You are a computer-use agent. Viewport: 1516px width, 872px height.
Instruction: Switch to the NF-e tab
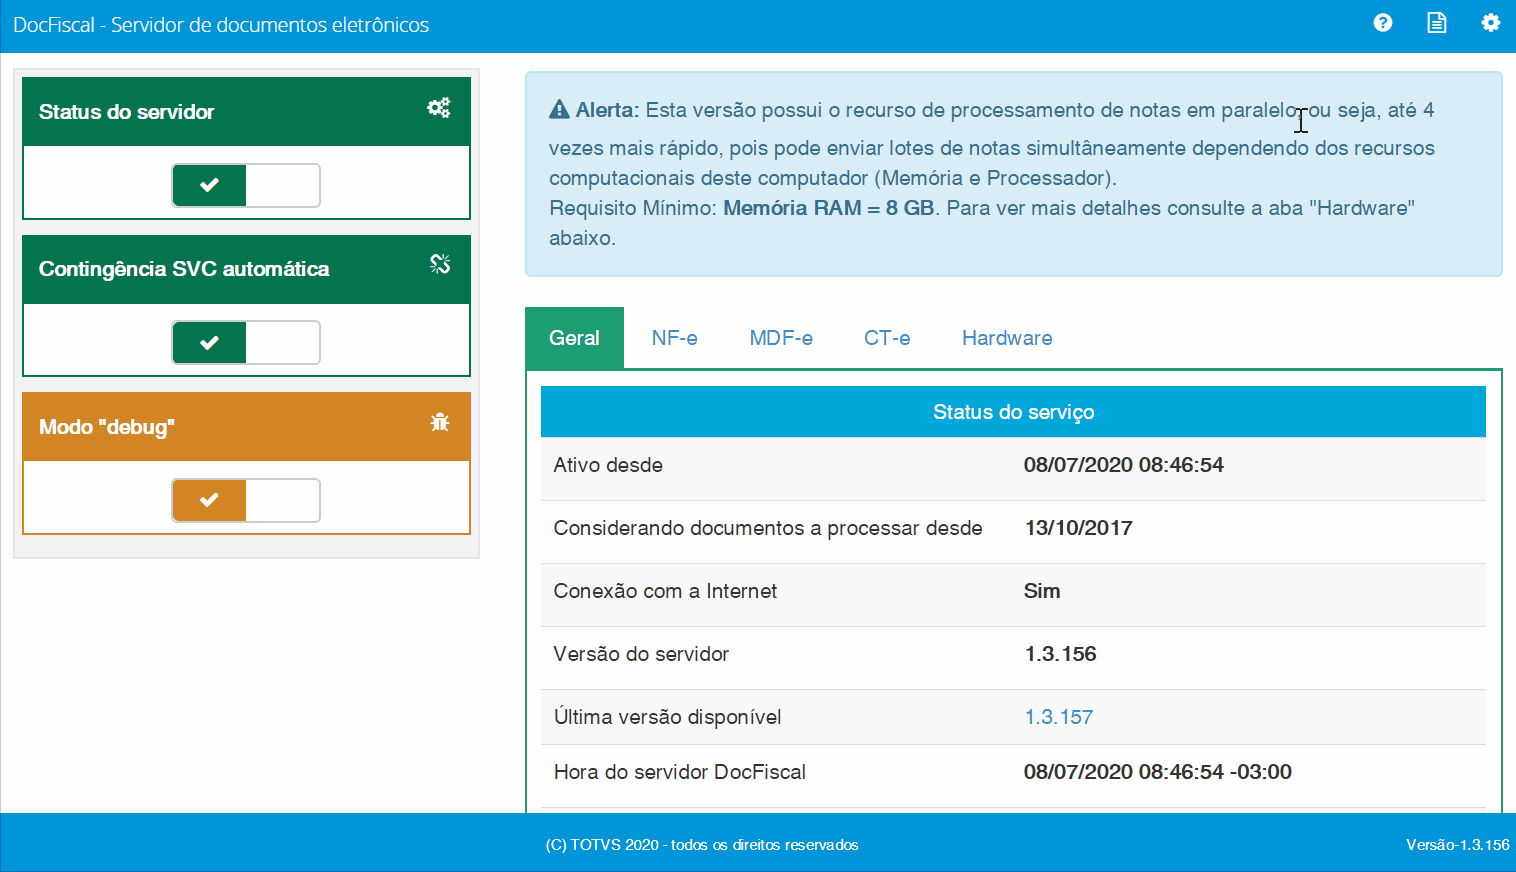tap(674, 338)
